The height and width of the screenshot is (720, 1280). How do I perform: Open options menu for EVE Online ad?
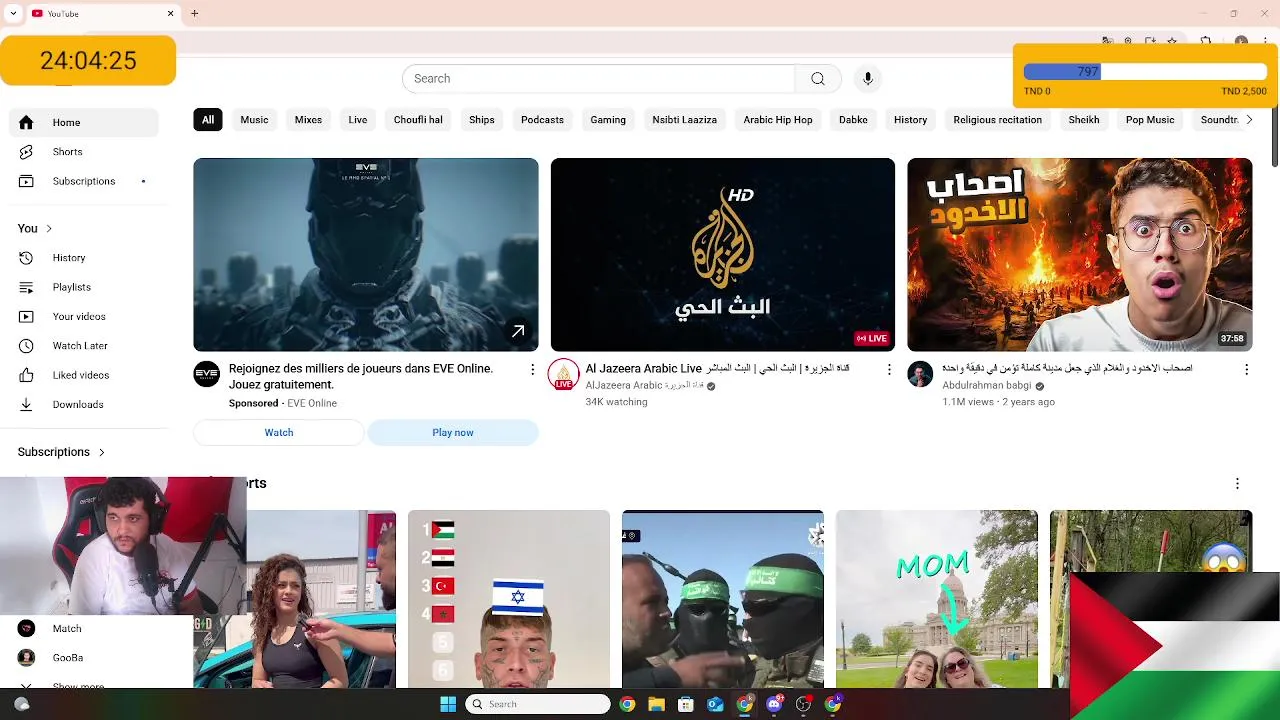tap(532, 370)
